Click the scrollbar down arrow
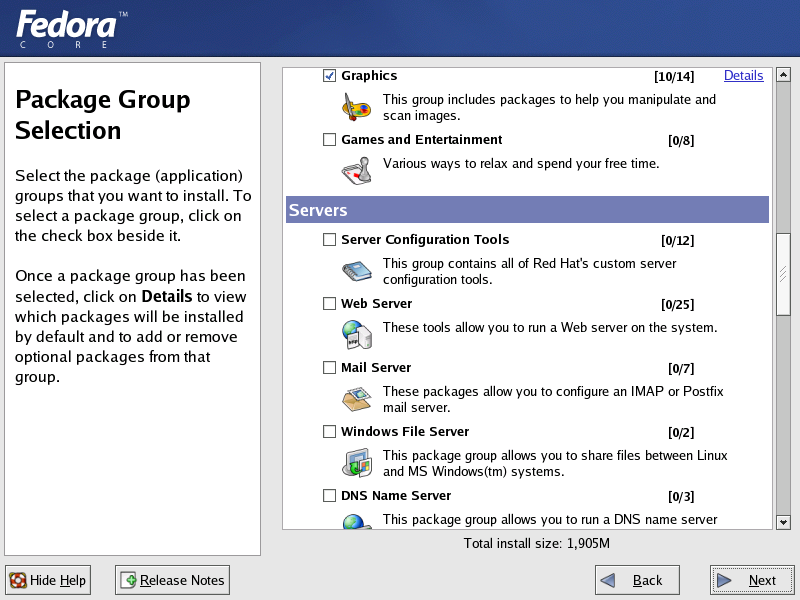The width and height of the screenshot is (800, 600). (783, 522)
